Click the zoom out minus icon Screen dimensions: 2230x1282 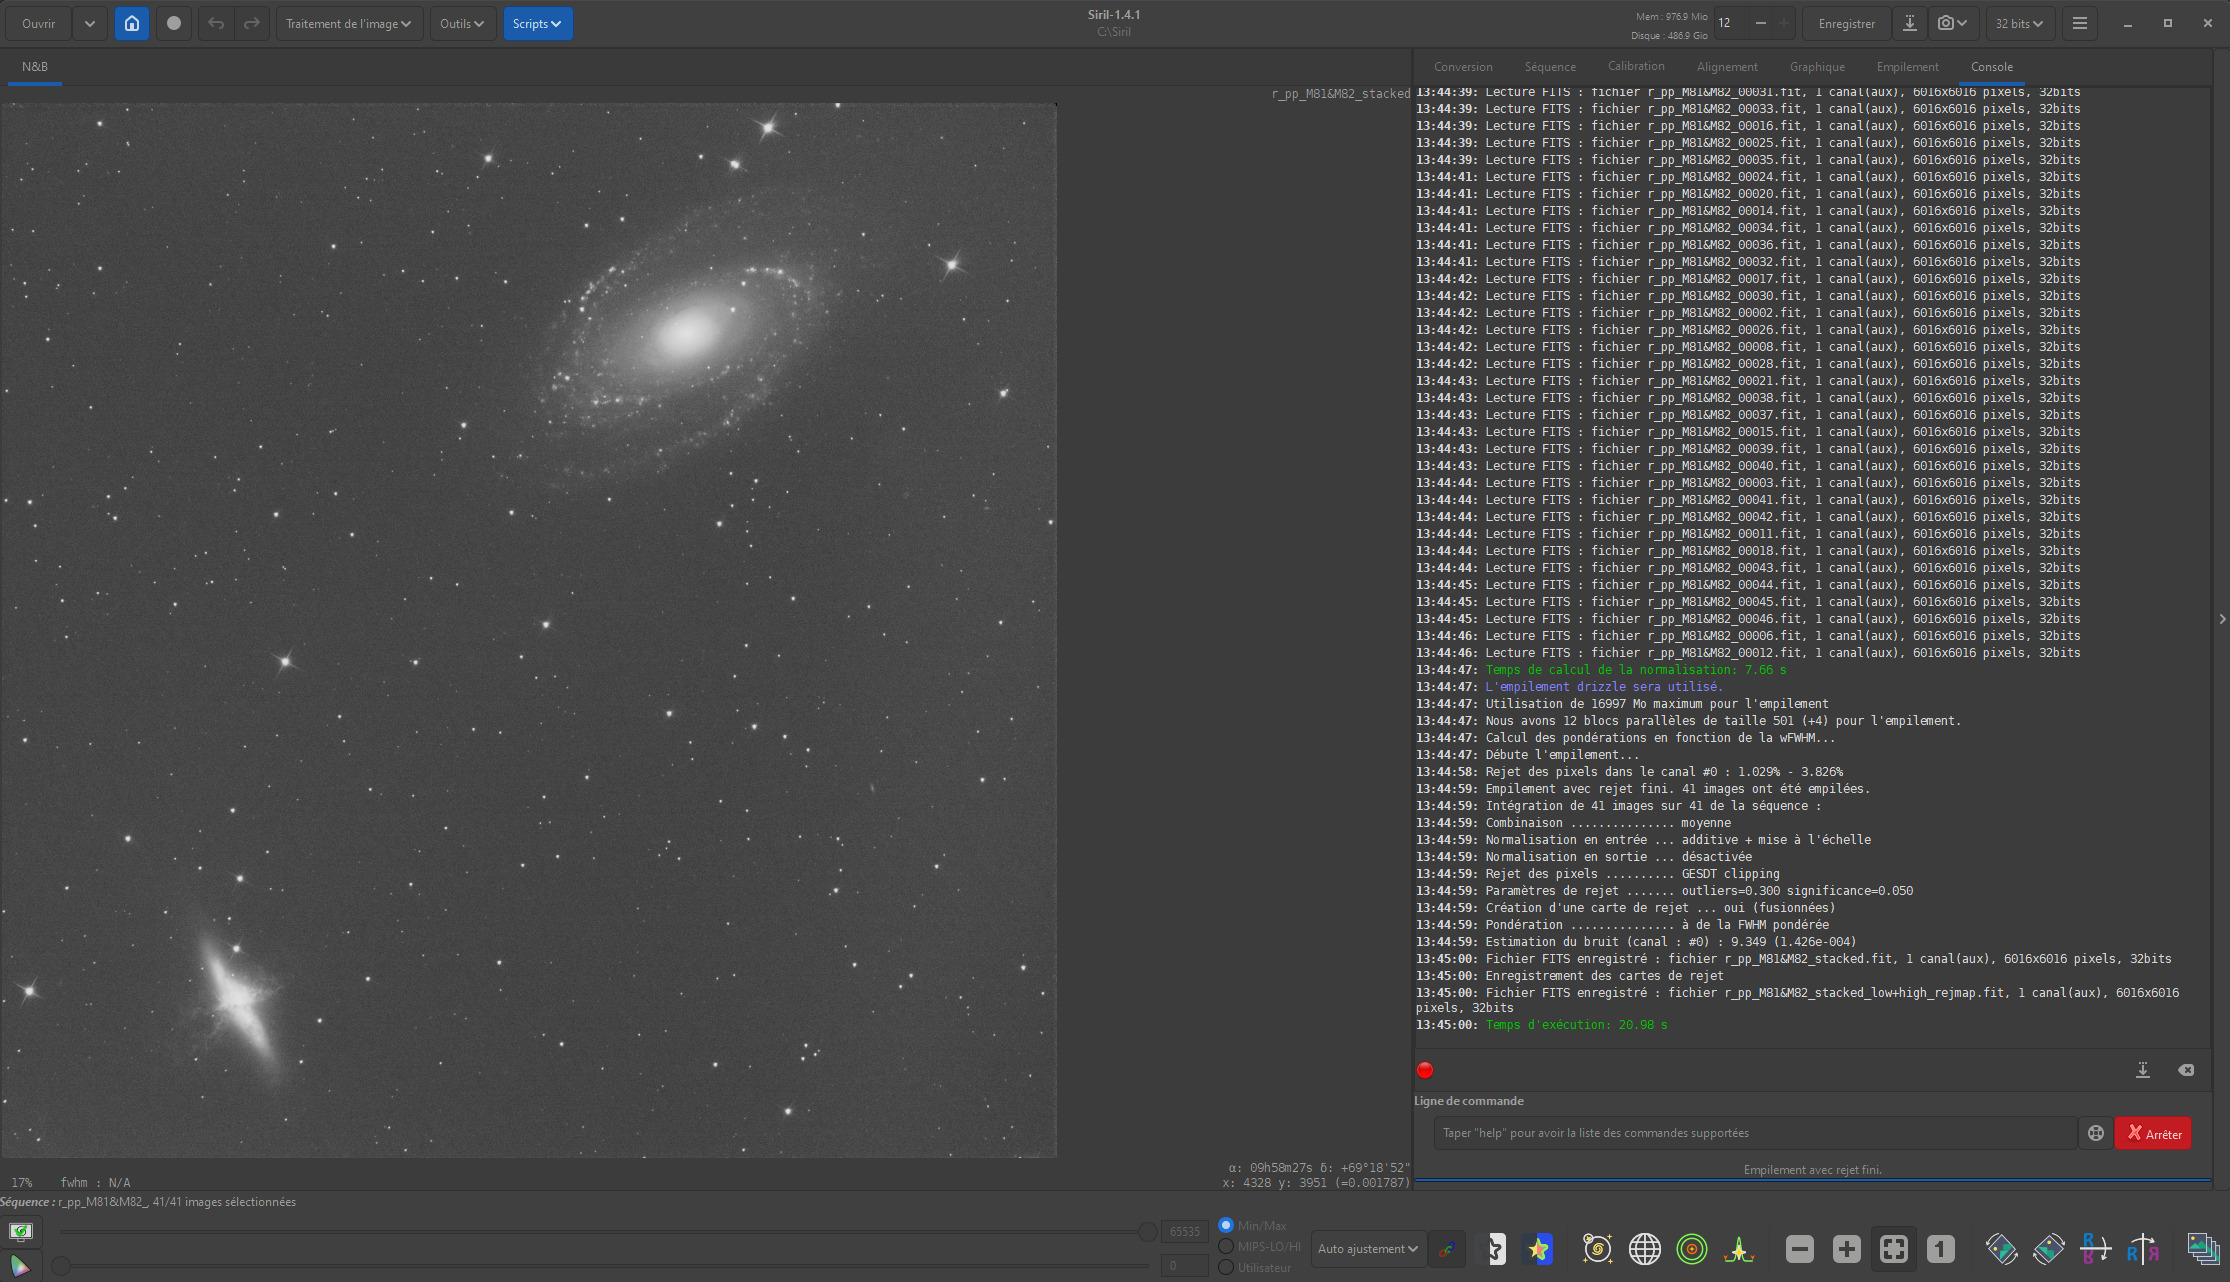tap(1800, 1248)
